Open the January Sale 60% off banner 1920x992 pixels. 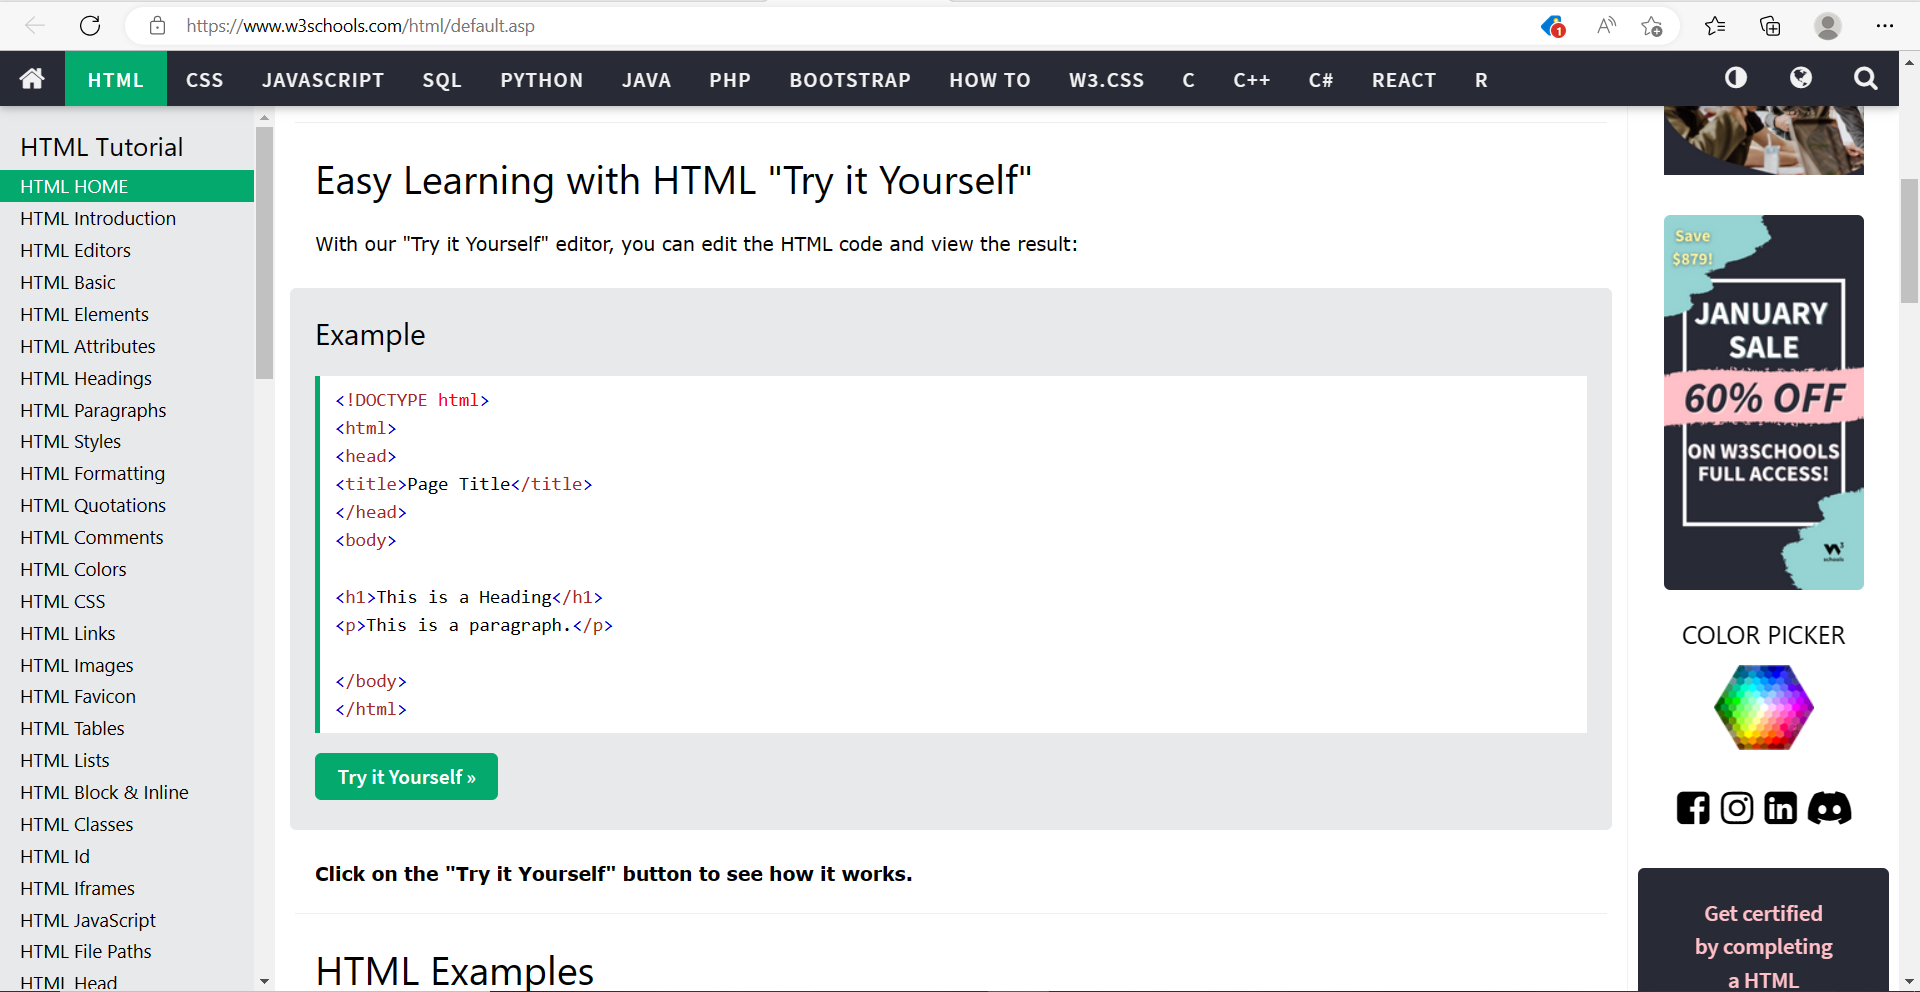[x=1763, y=402]
